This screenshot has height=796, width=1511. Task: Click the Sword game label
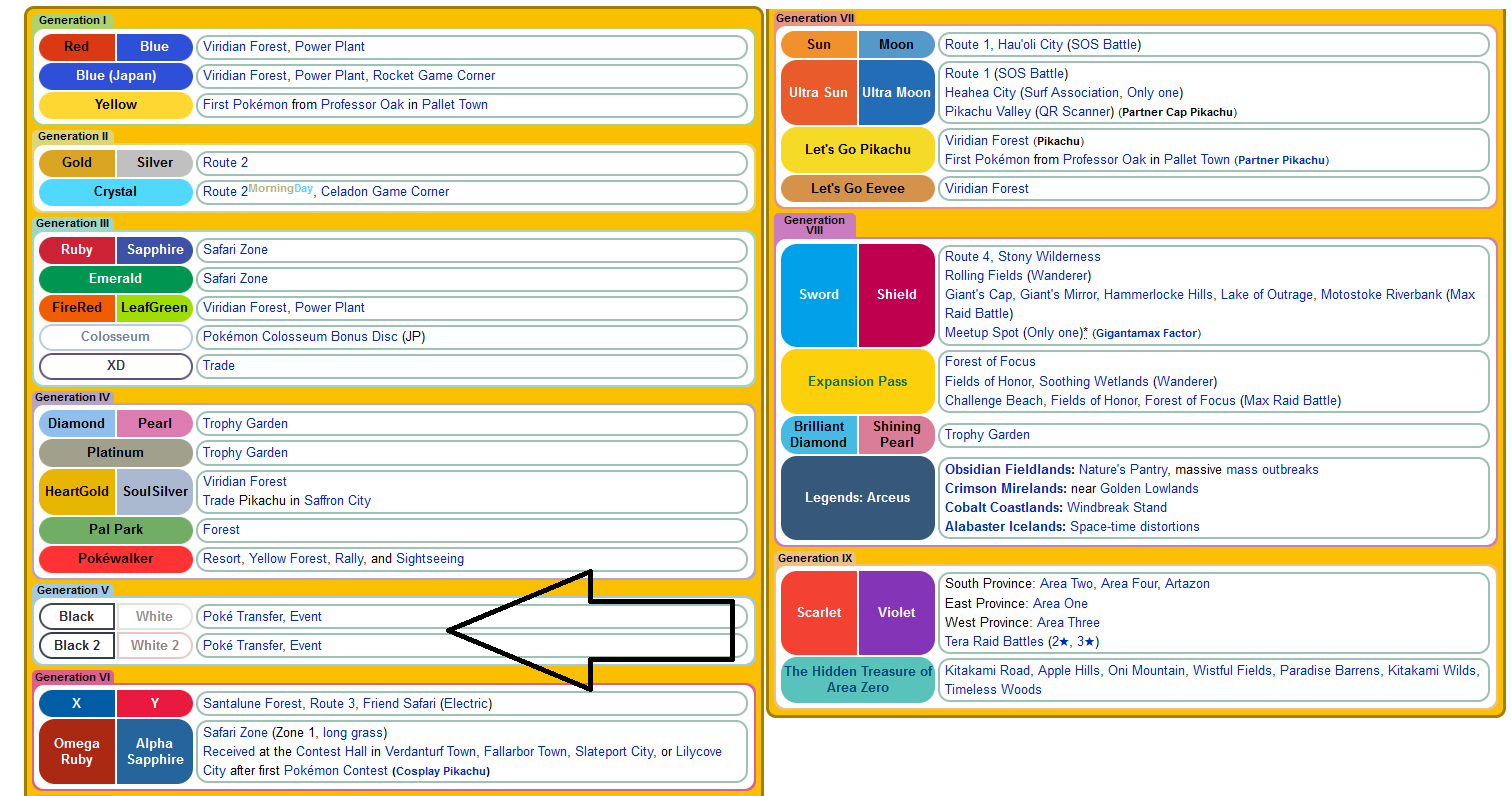pyautogui.click(x=819, y=295)
